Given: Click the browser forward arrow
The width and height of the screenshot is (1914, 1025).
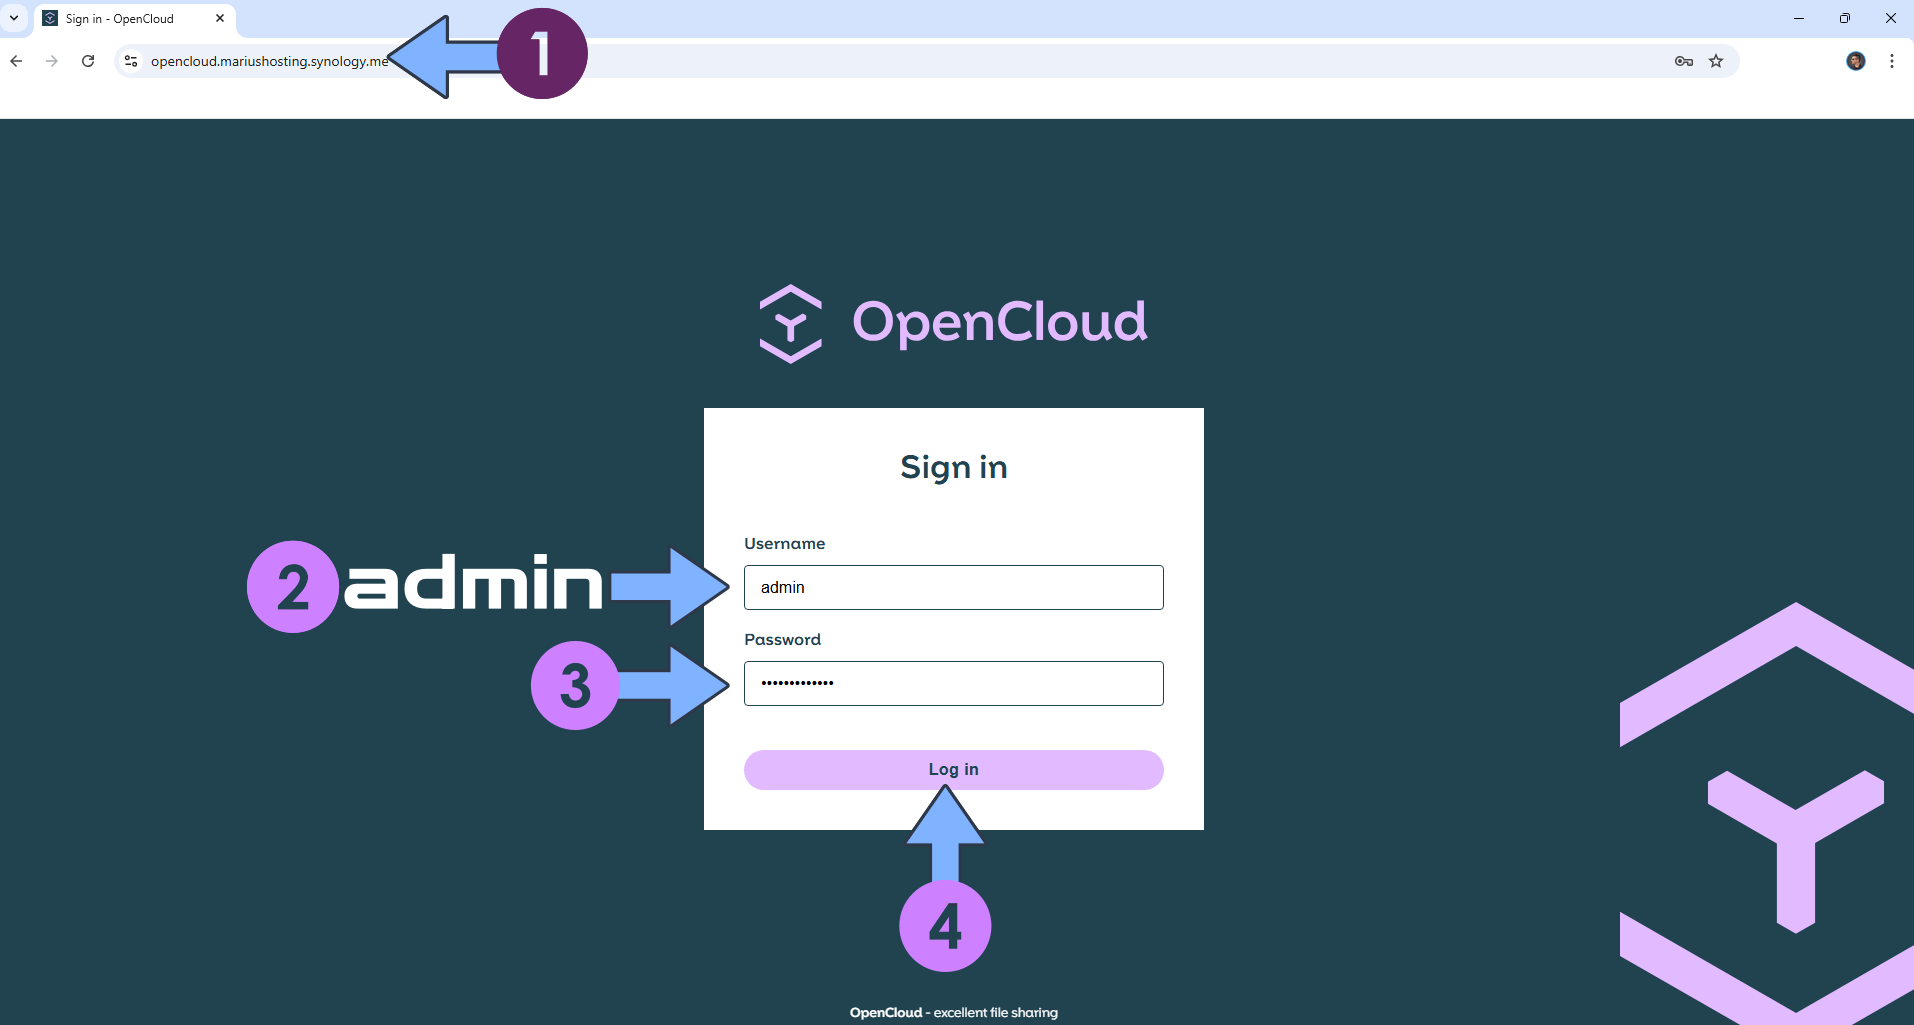Looking at the screenshot, I should coord(51,61).
